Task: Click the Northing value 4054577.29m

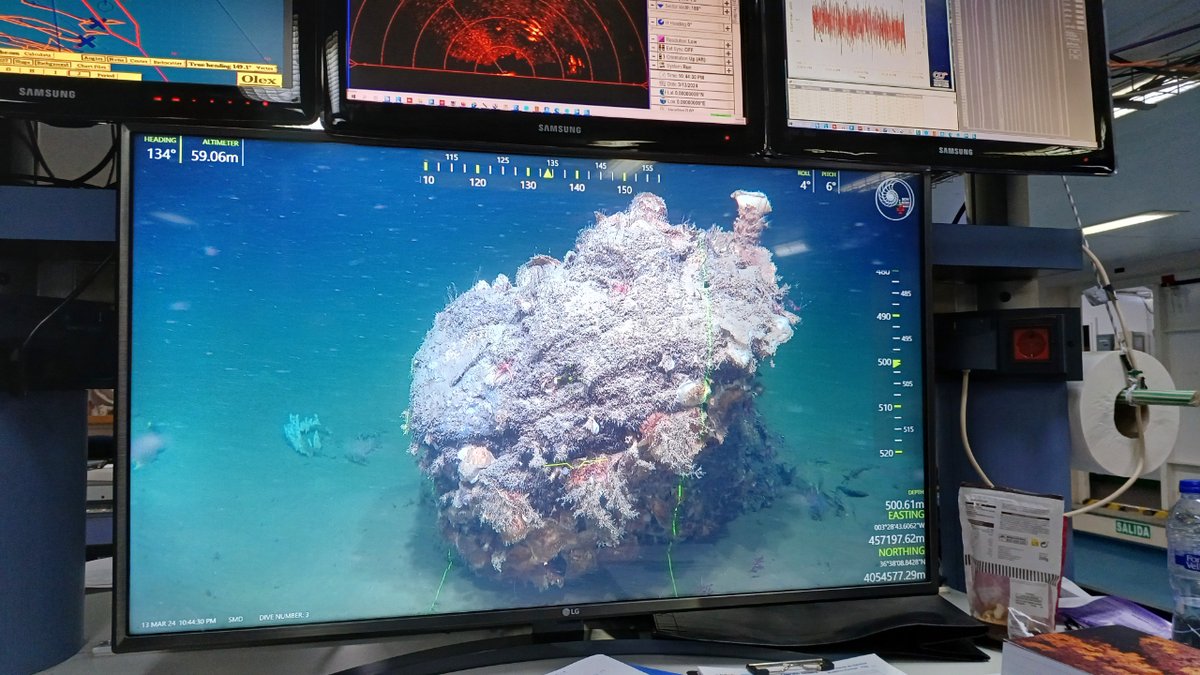Action: tap(894, 576)
